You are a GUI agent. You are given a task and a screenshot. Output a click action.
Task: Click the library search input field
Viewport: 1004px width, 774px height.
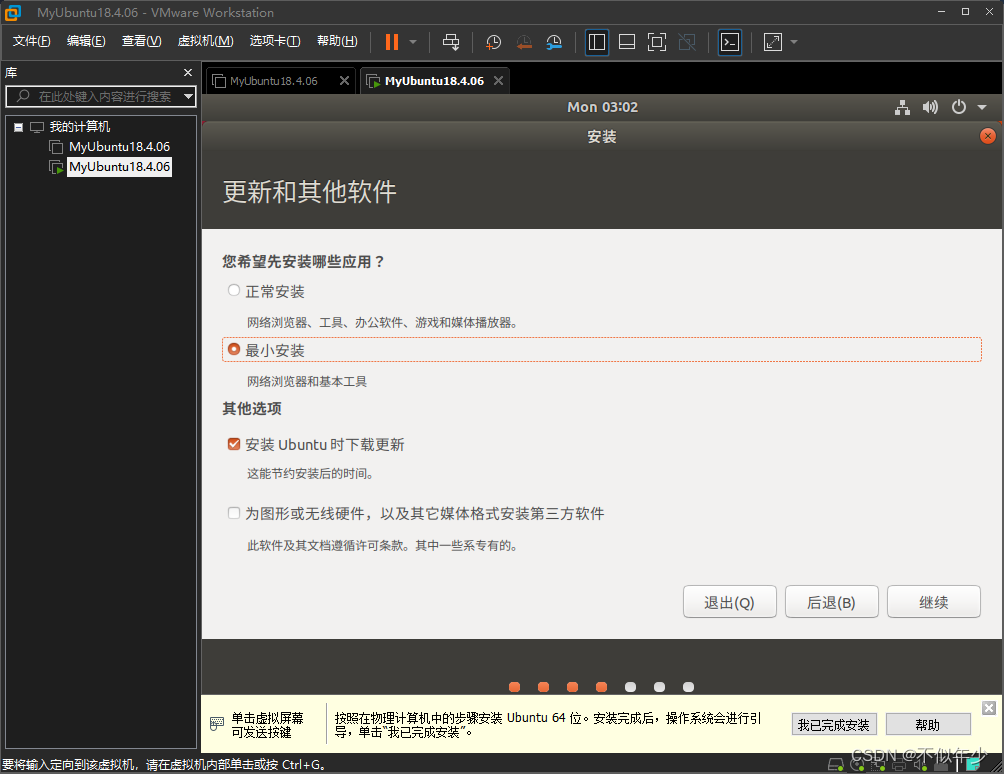click(x=102, y=97)
